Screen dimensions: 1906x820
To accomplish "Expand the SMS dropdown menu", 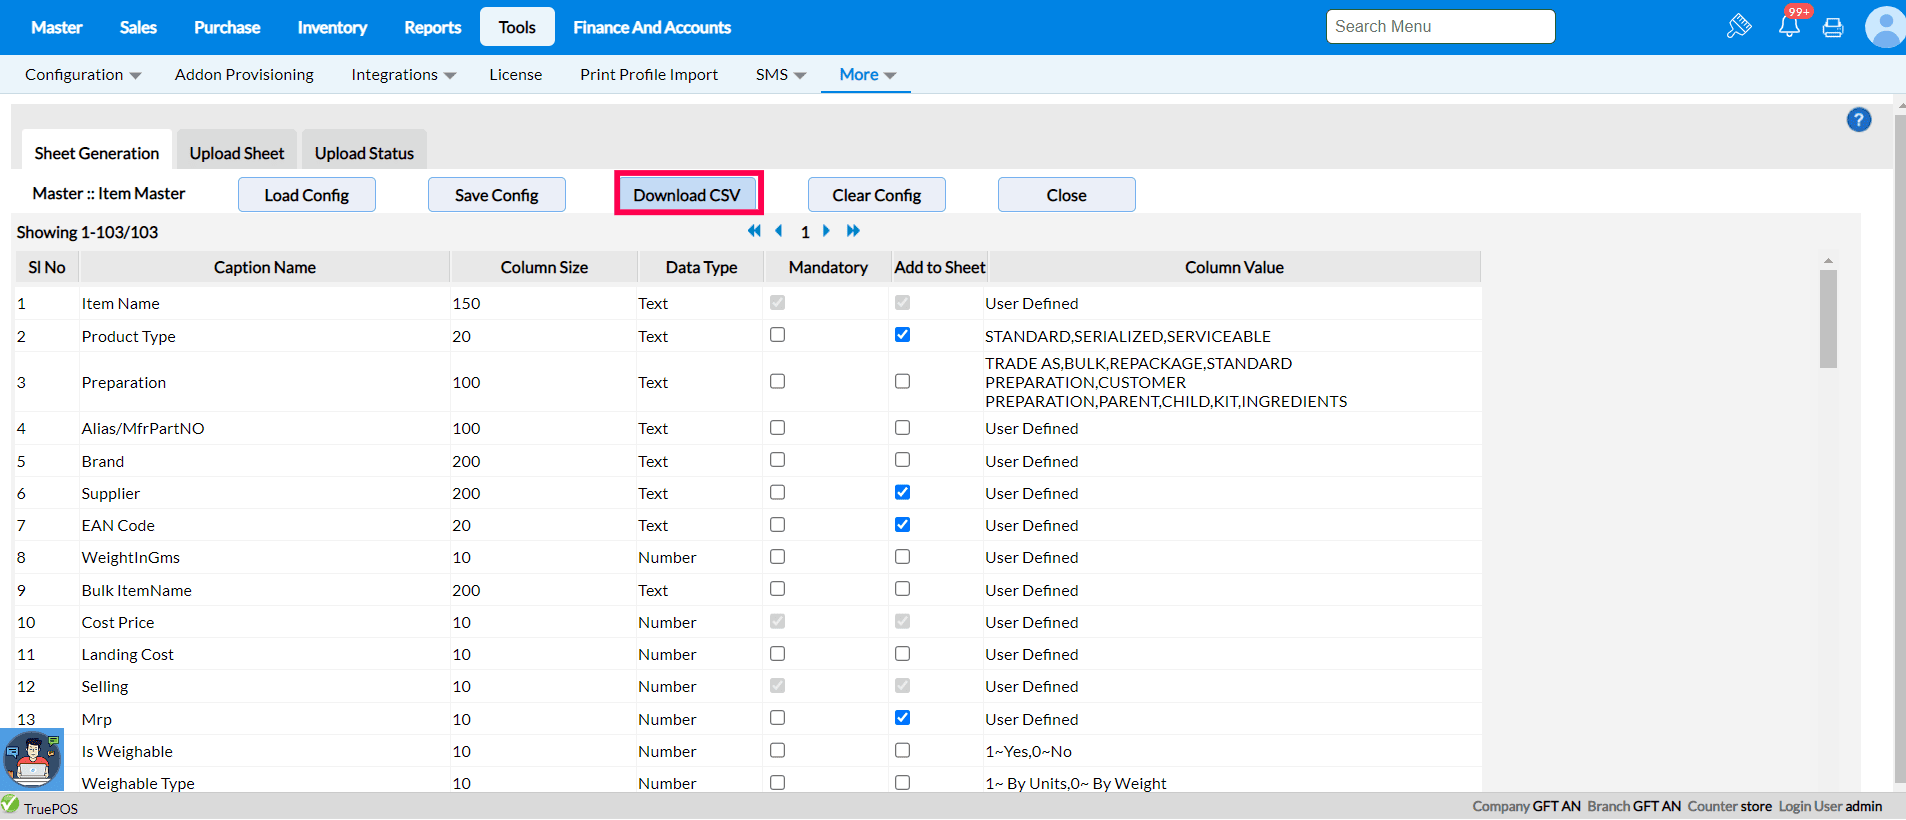I will [x=780, y=75].
